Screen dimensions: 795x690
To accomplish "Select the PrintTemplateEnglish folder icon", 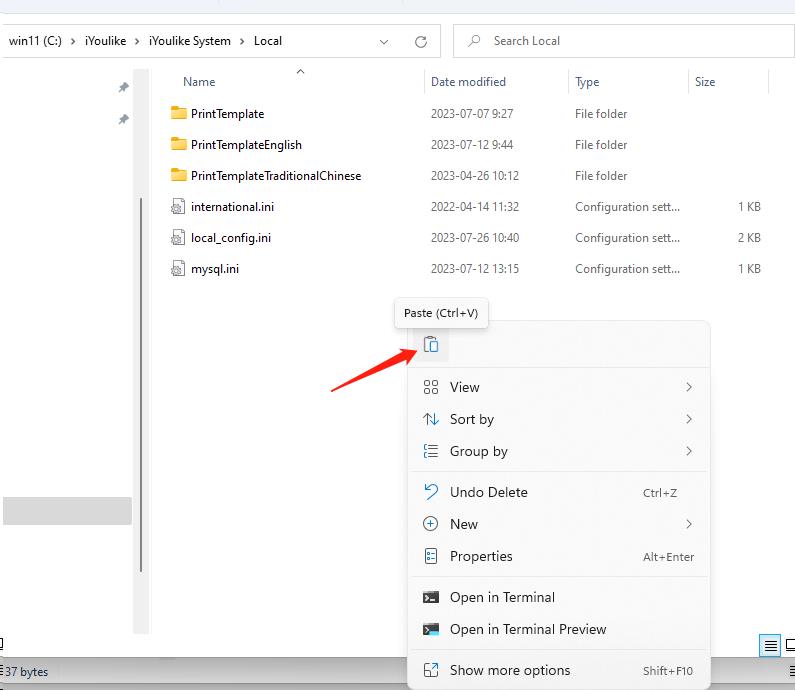I will tap(179, 145).
